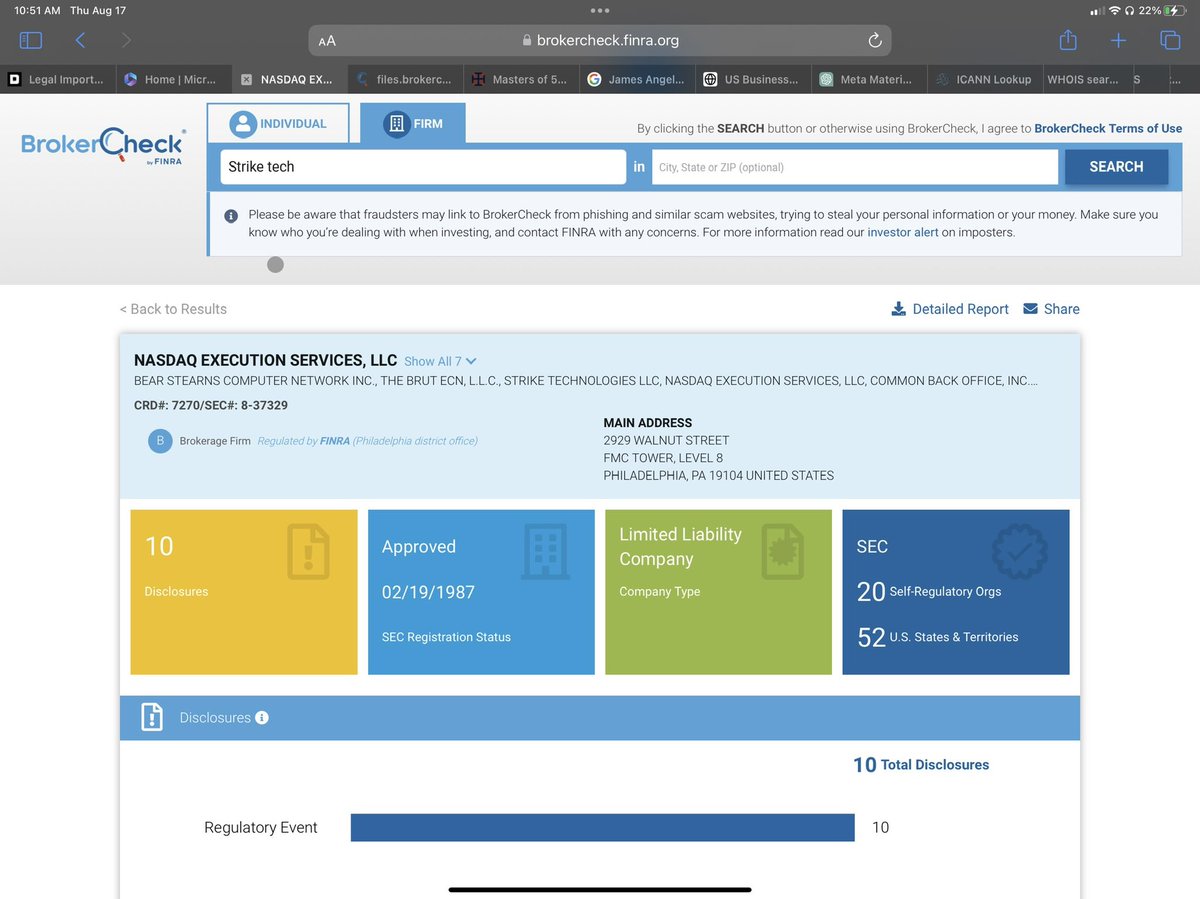This screenshot has width=1200, height=899.
Task: Click the yellow 10 Disclosures tile
Action: [x=244, y=592]
